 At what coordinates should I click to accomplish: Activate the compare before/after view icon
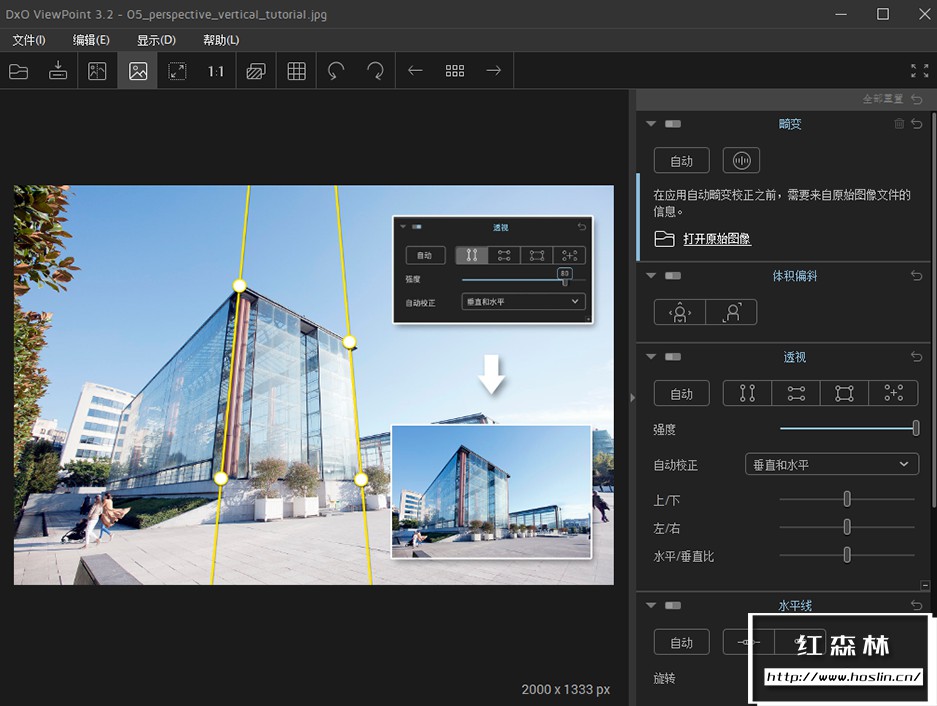(257, 70)
